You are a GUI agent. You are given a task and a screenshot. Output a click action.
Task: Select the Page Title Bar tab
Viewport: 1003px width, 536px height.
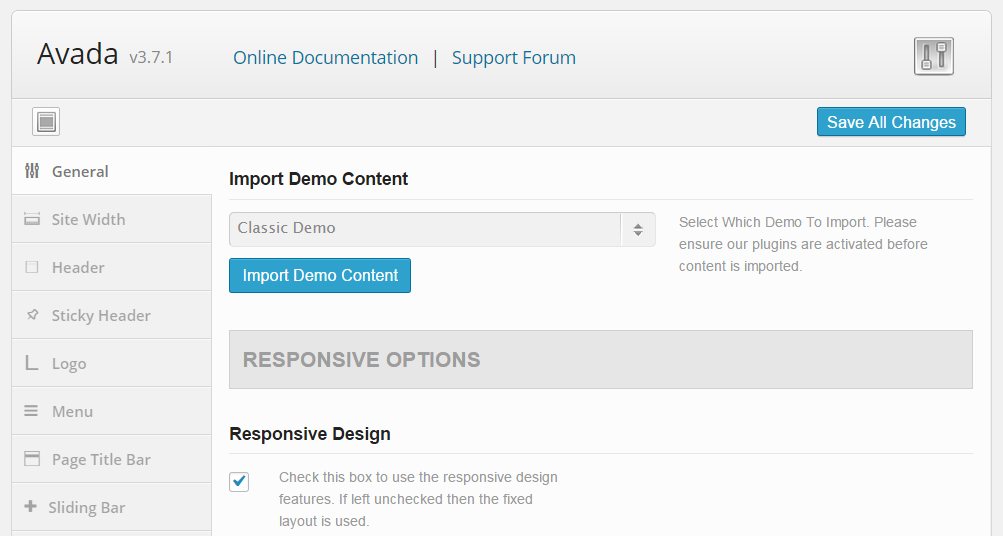pyautogui.click(x=112, y=459)
